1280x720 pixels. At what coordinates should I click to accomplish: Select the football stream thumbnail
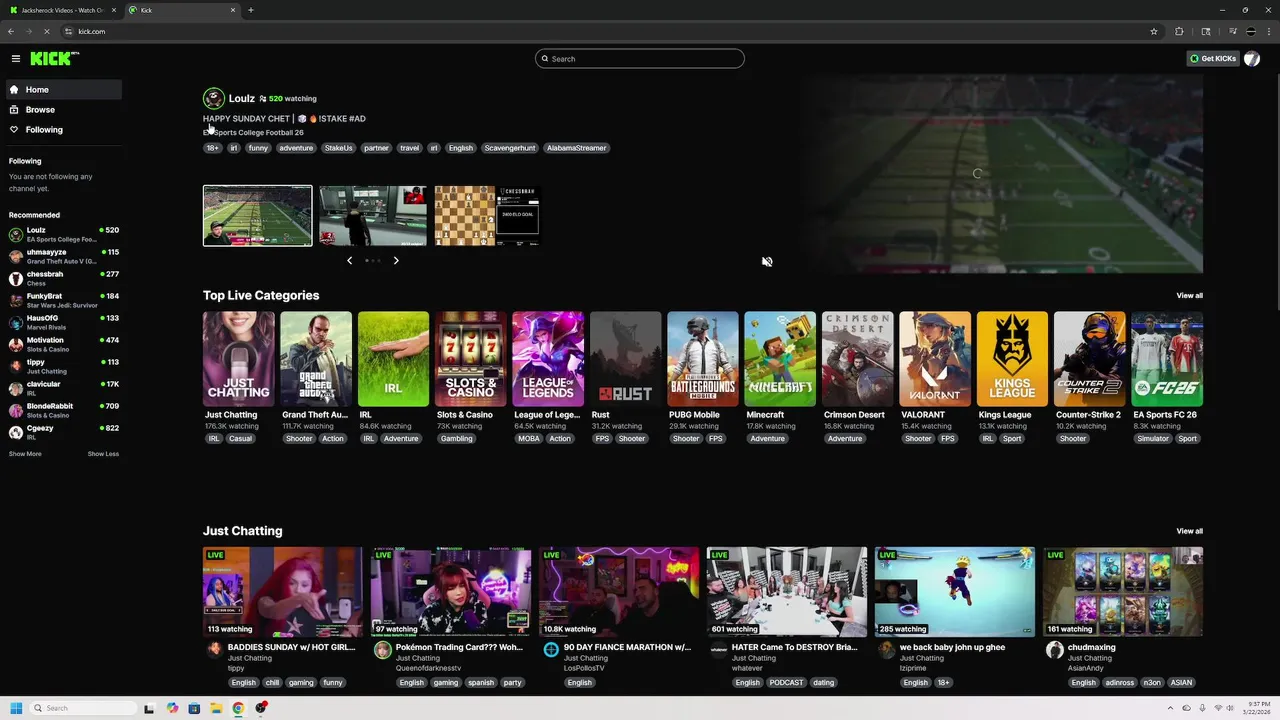tap(258, 215)
